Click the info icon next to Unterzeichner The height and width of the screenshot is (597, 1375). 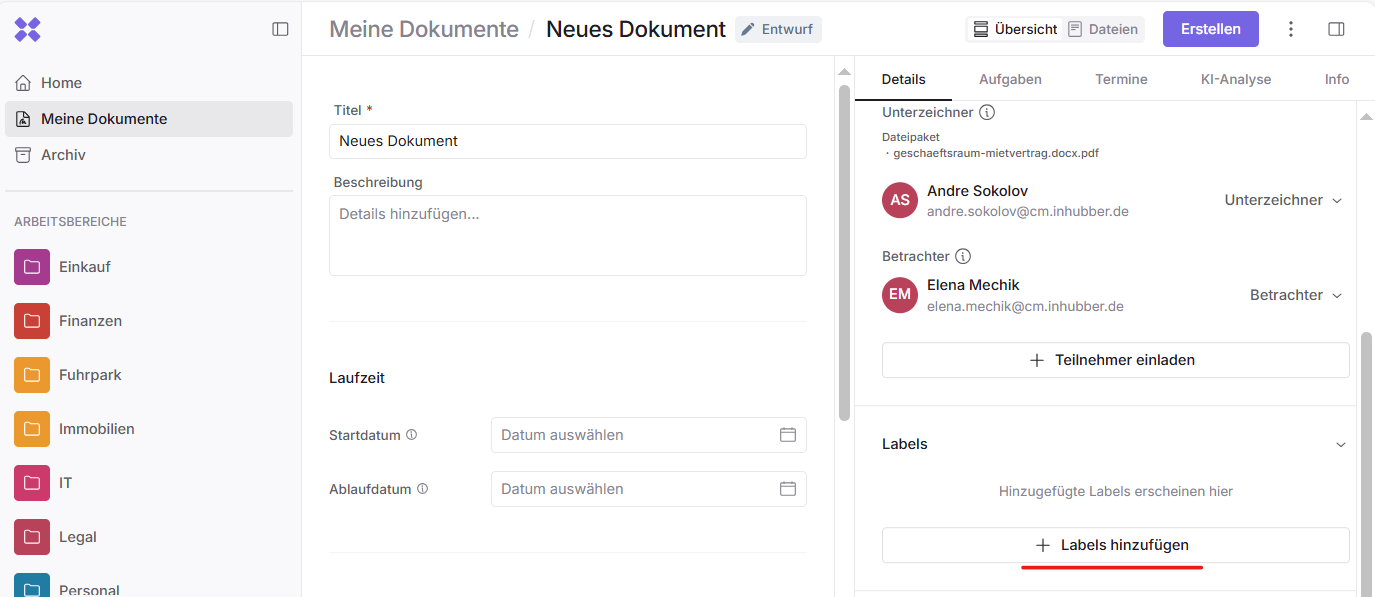[986, 112]
